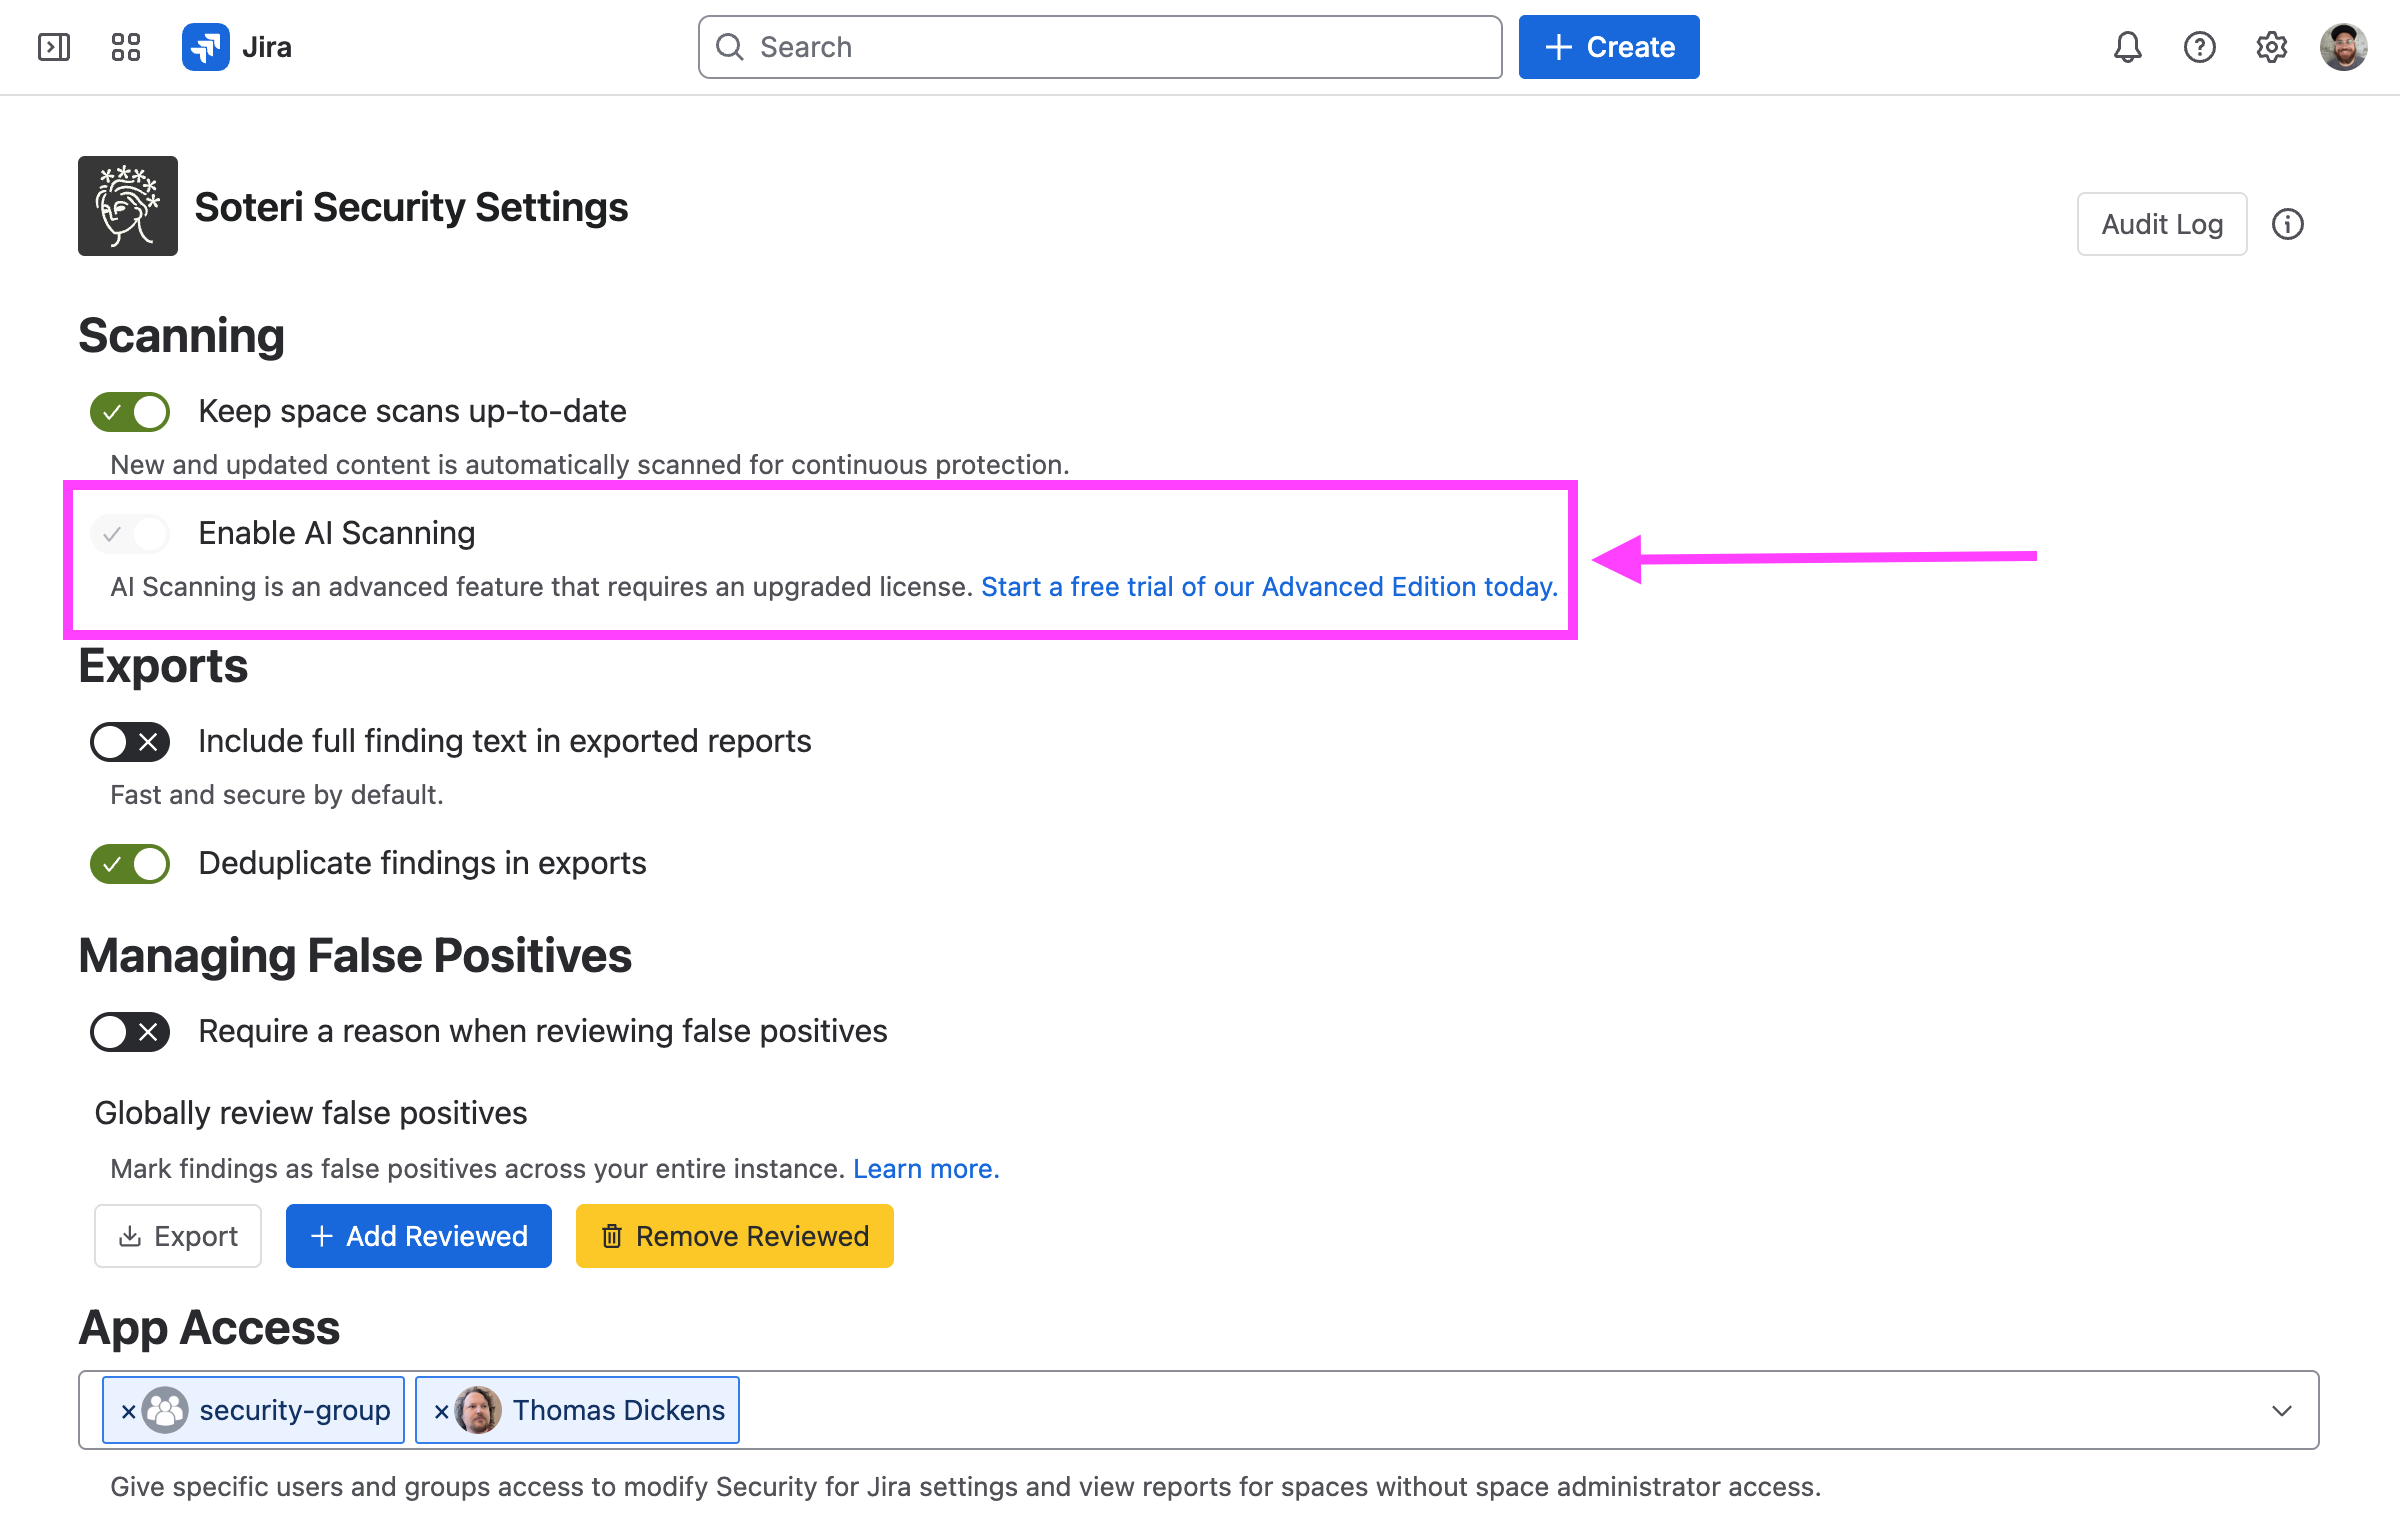Click the Soteri Security Settings heading
The width and height of the screenshot is (2400, 1524).
tap(411, 207)
